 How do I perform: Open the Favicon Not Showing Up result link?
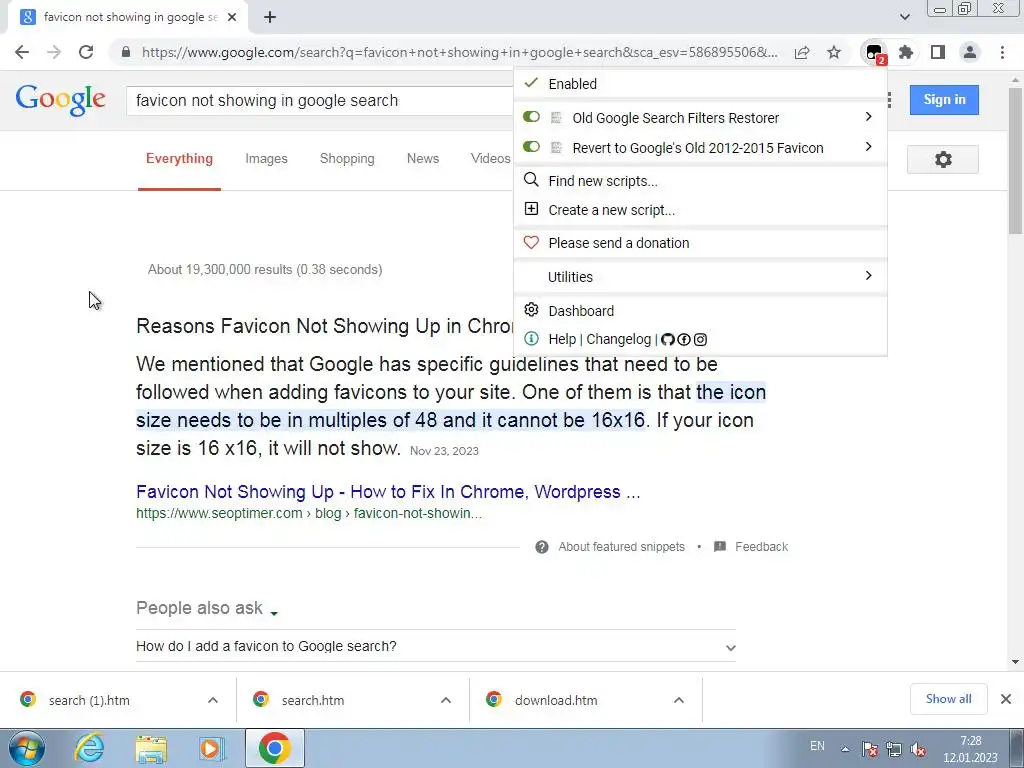388,492
